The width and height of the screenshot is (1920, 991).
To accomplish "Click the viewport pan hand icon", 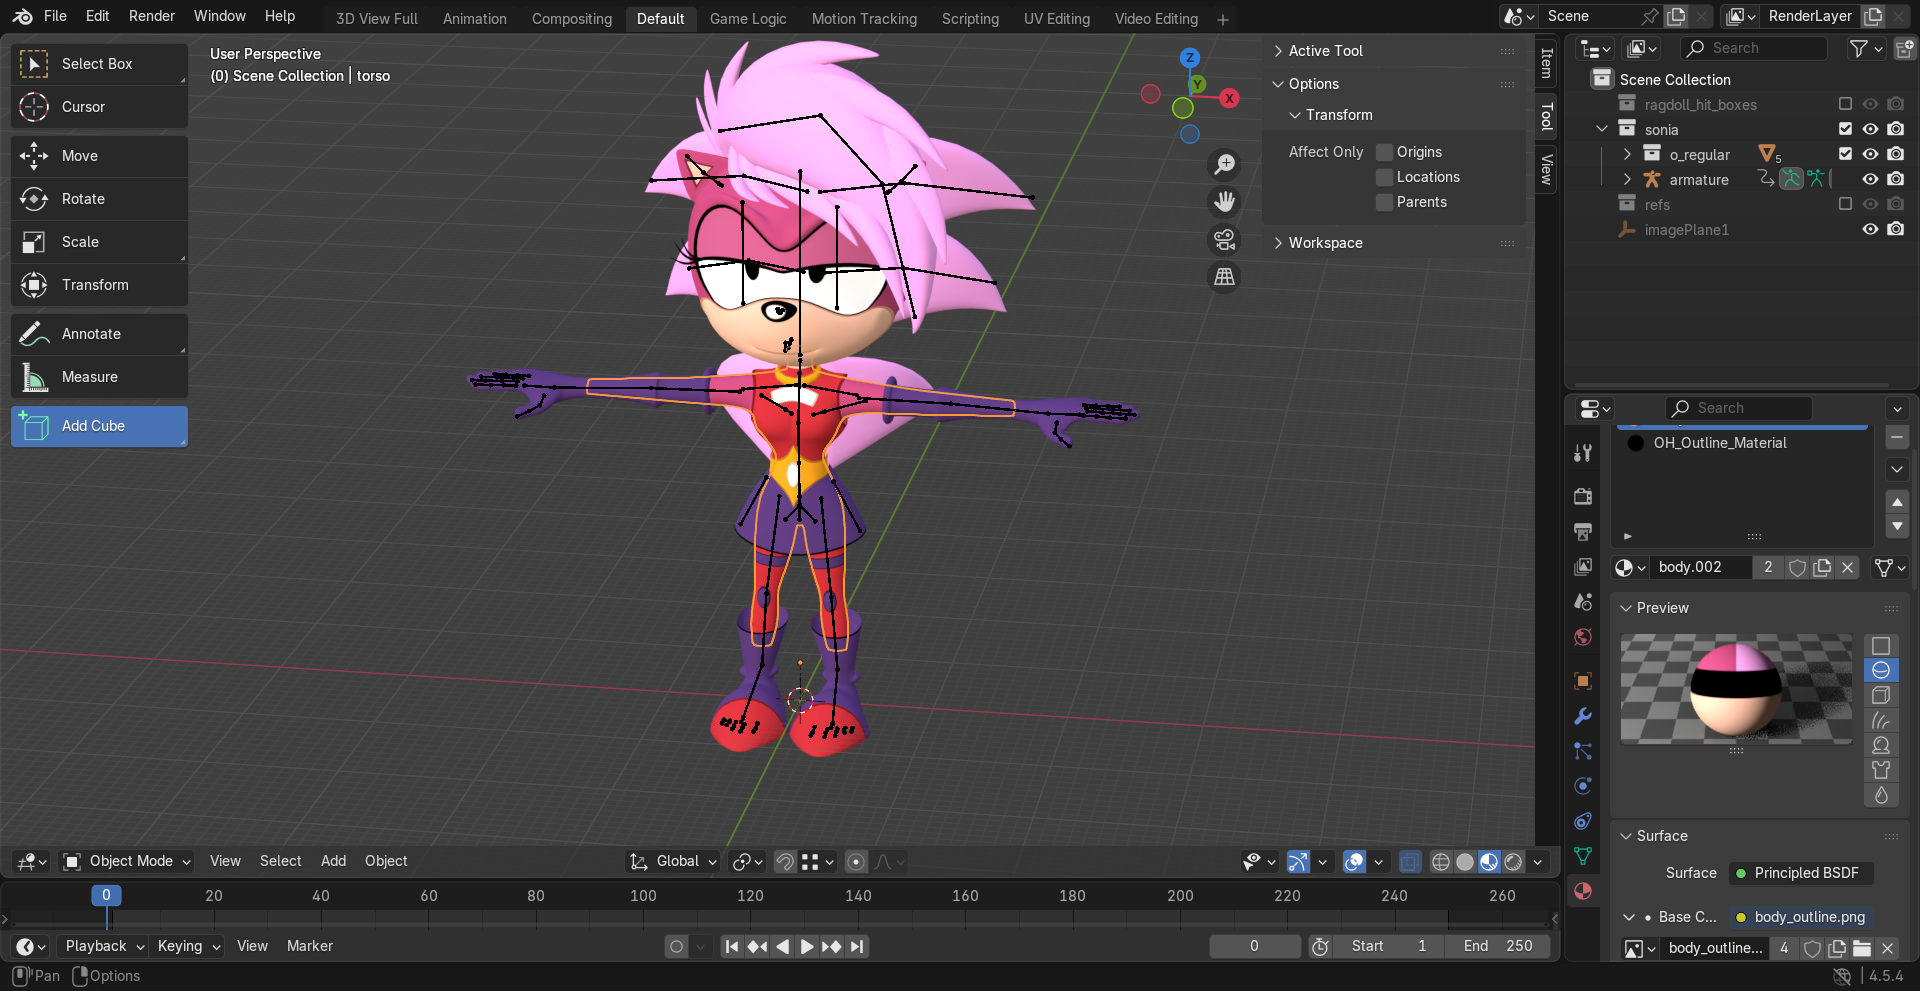I will 1224,202.
